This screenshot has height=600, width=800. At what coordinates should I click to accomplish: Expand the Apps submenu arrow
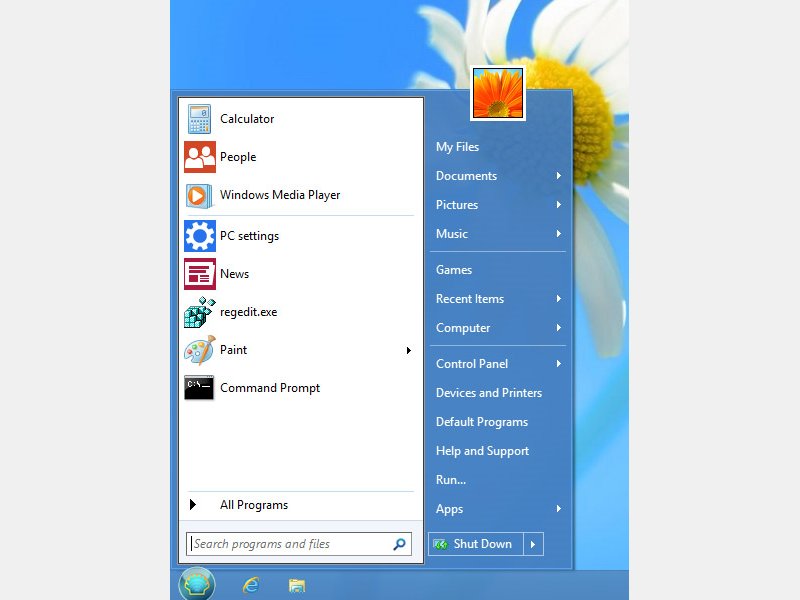click(x=559, y=509)
